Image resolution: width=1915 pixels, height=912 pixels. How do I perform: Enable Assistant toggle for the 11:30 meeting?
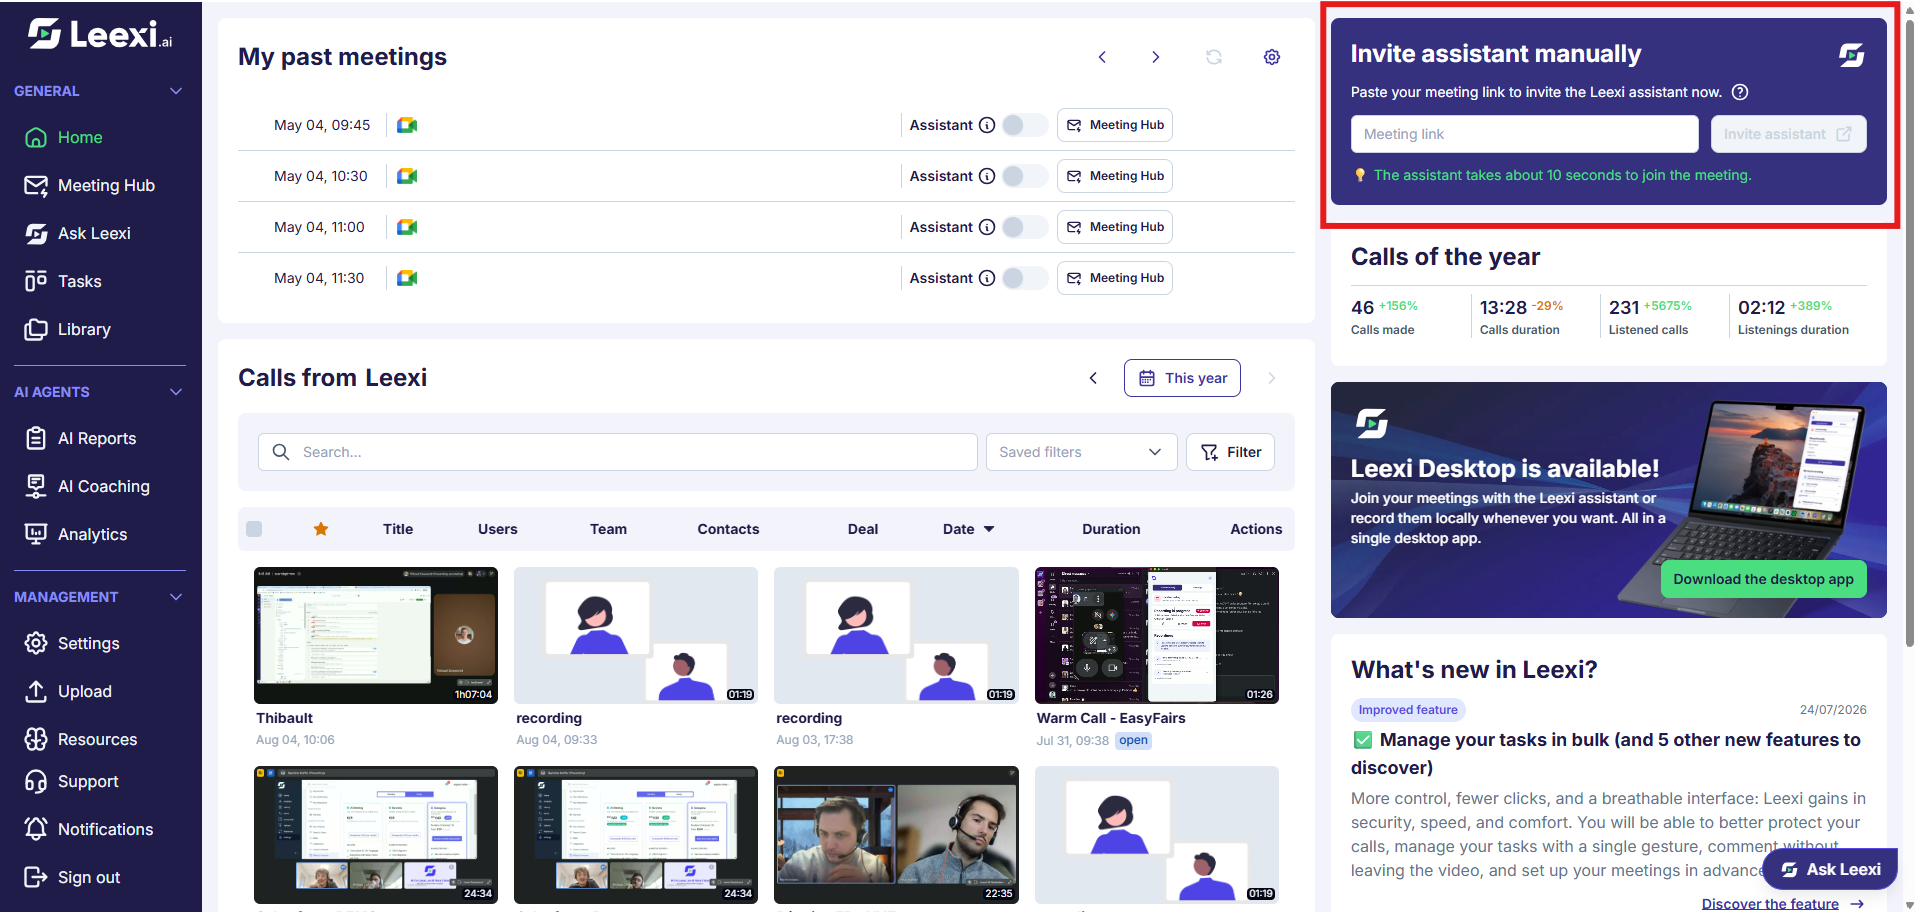[x=1024, y=278]
